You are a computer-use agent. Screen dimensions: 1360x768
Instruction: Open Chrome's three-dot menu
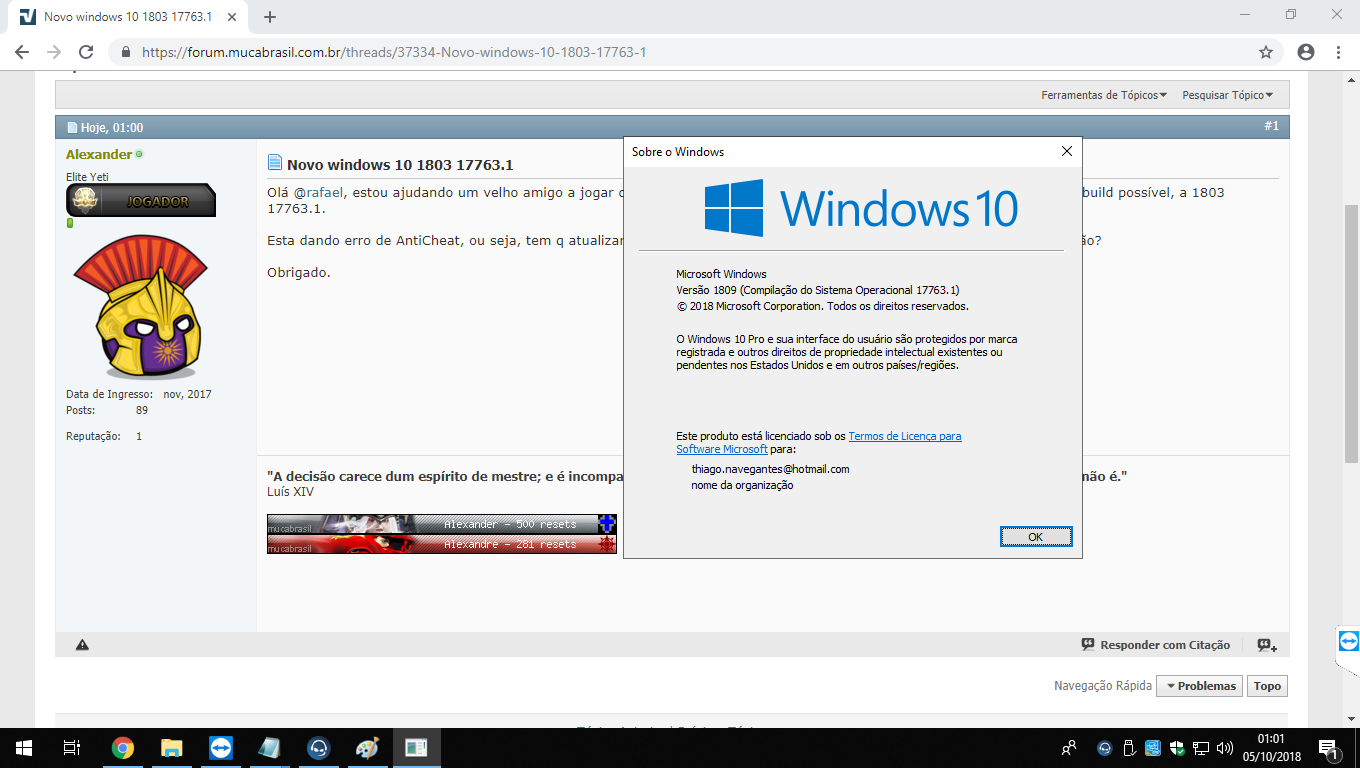1338,52
